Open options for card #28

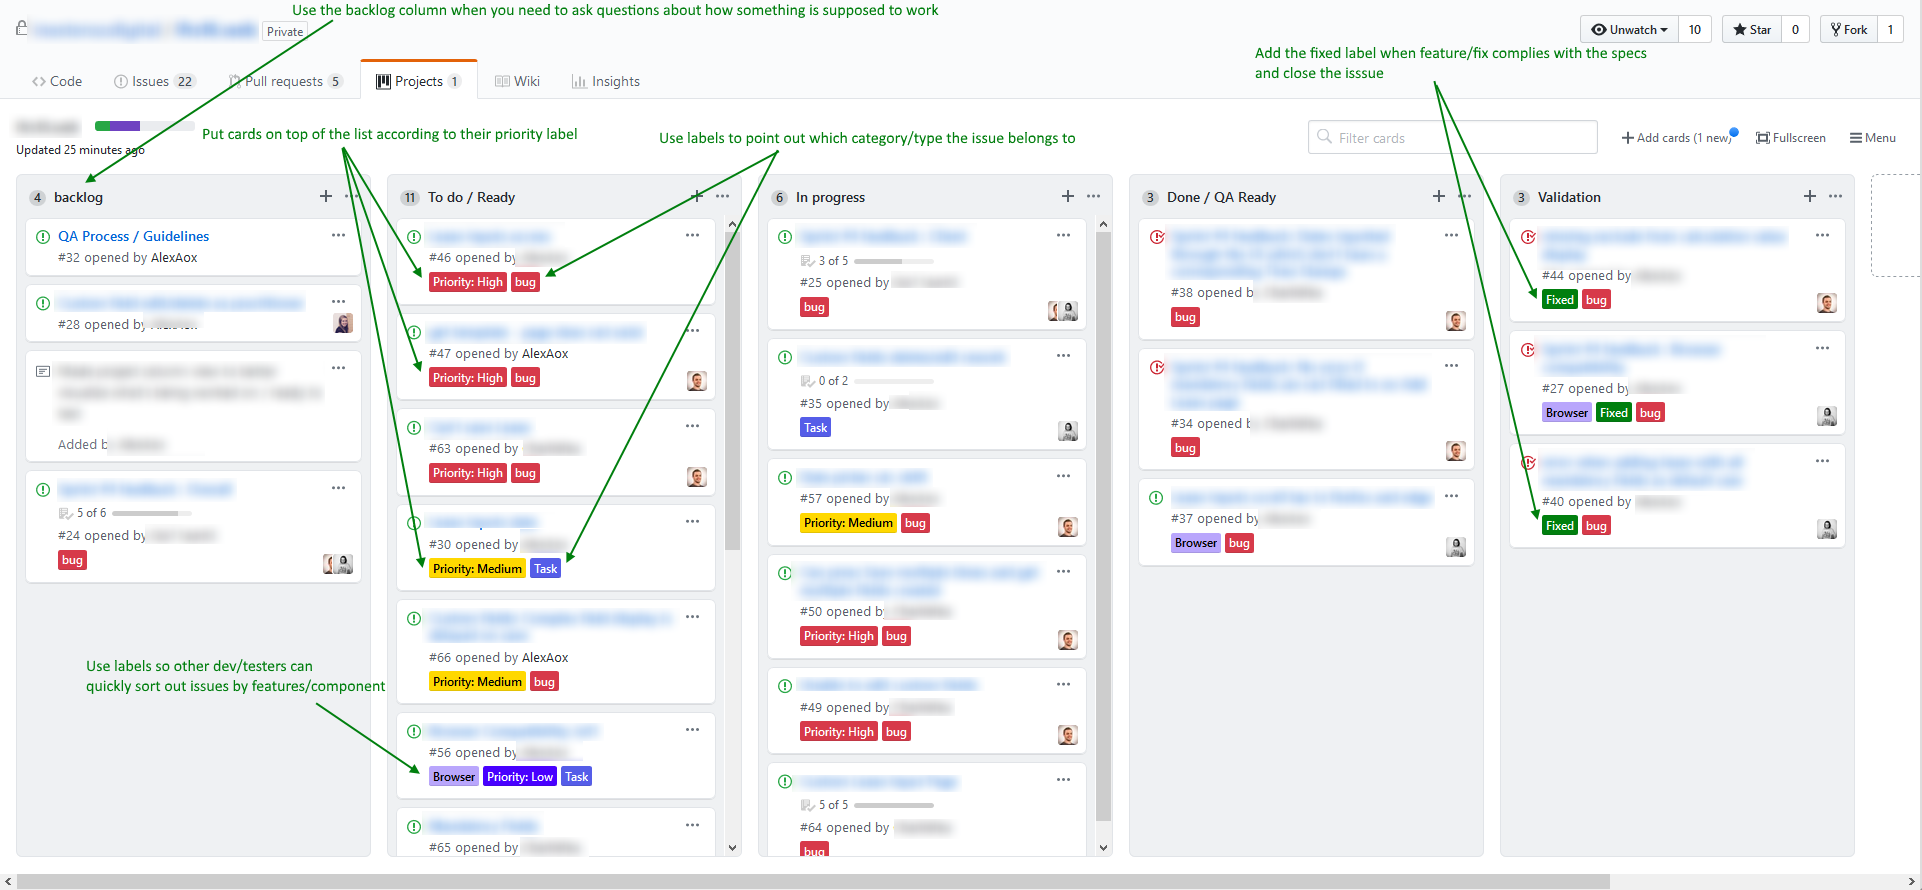pos(339,301)
